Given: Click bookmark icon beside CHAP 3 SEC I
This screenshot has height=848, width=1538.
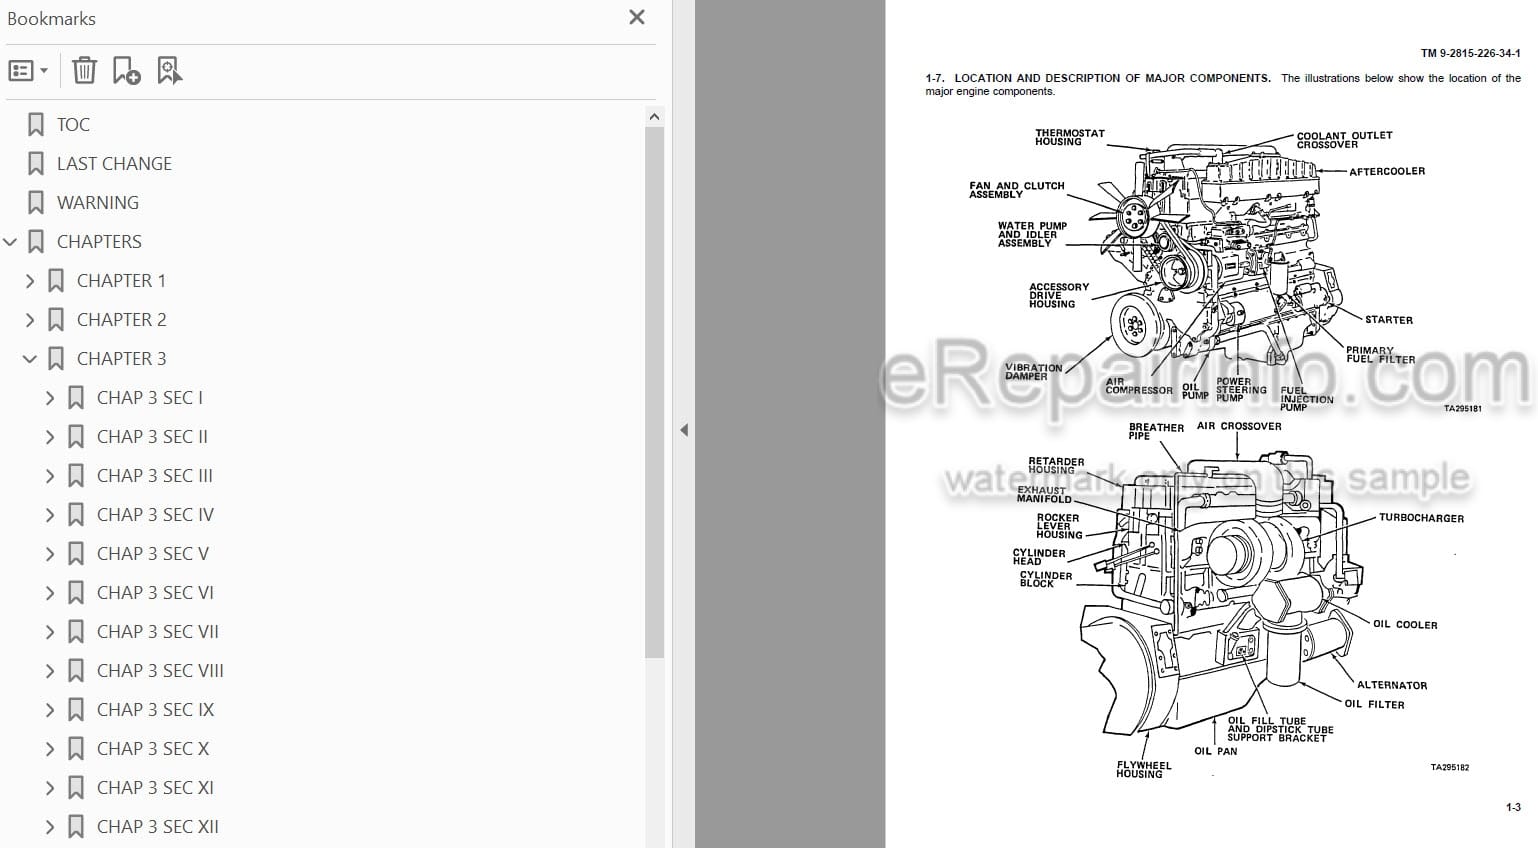Looking at the screenshot, I should pos(76,398).
